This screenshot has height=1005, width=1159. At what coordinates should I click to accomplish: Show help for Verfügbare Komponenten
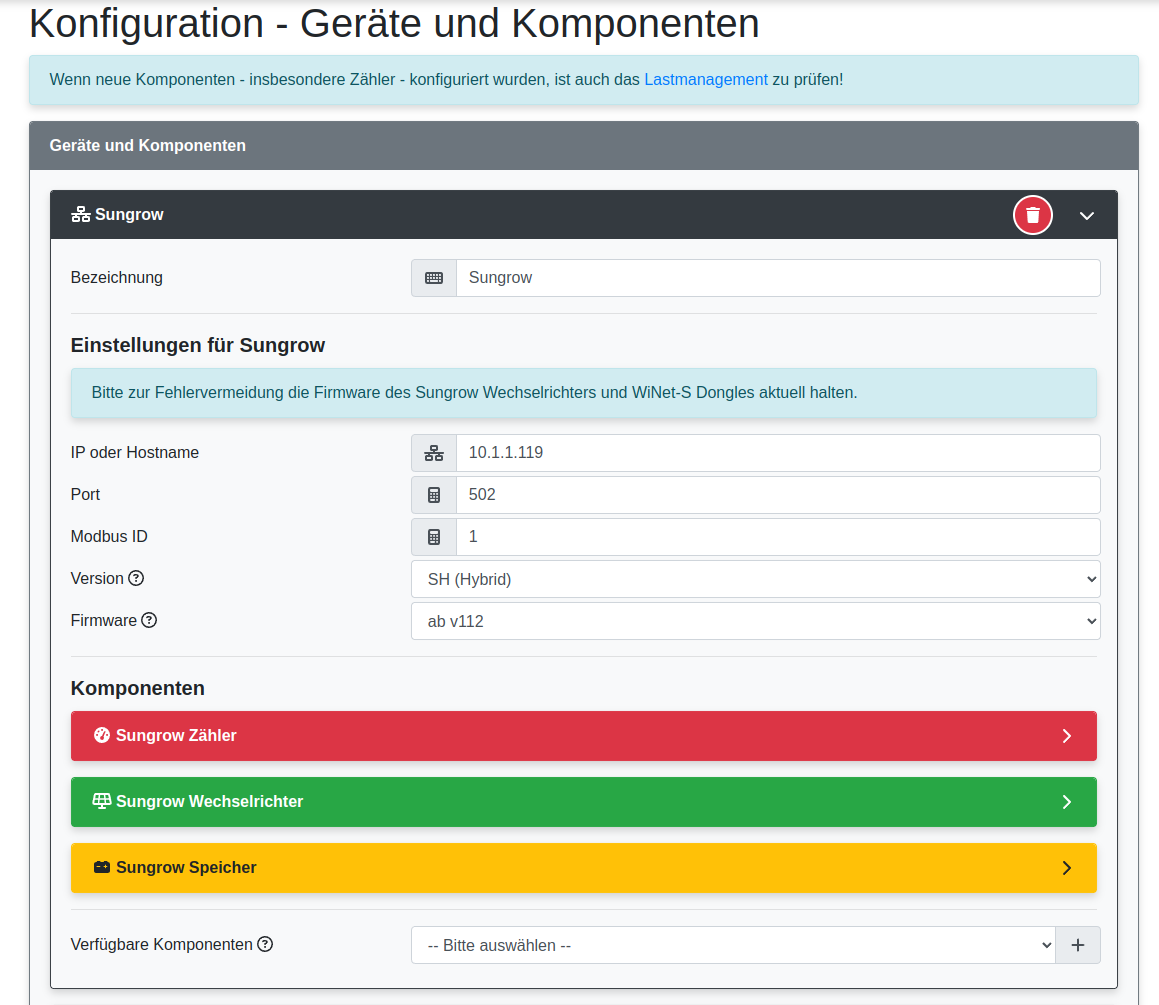(x=265, y=944)
